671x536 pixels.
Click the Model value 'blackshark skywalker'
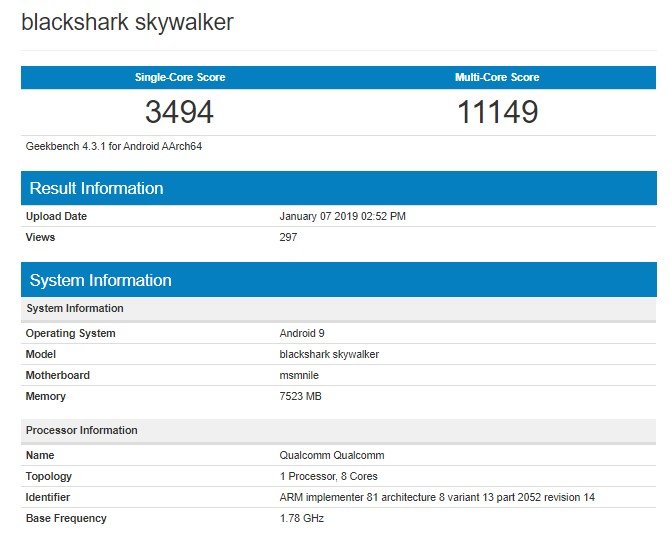click(x=329, y=354)
